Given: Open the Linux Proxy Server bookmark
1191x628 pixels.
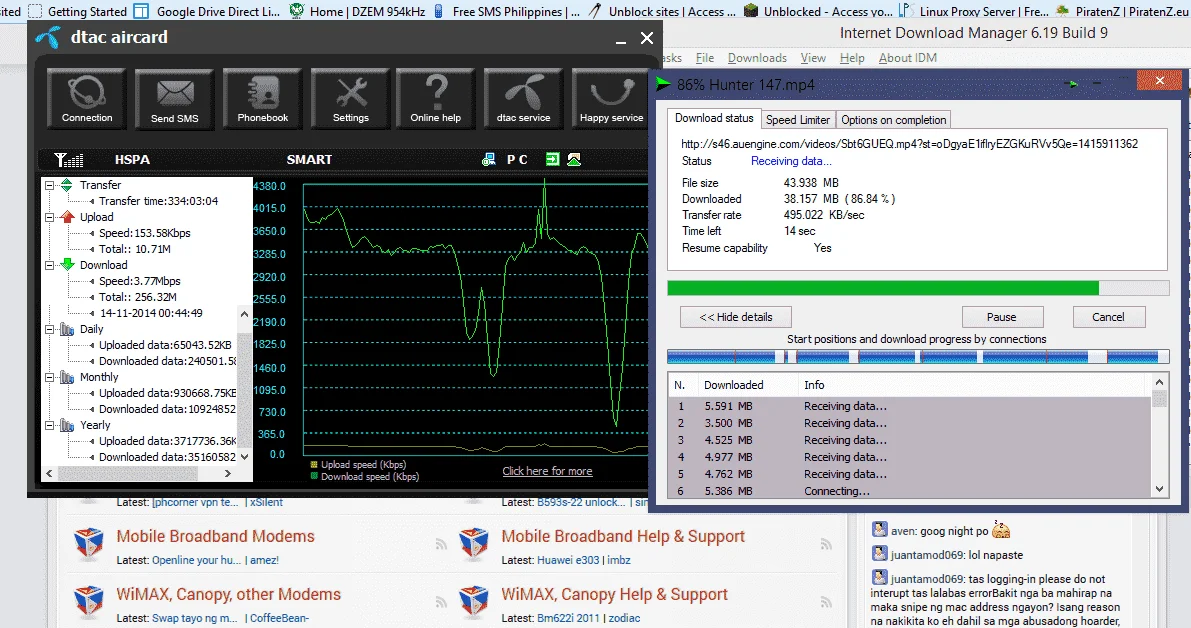Looking at the screenshot, I should click(973, 11).
